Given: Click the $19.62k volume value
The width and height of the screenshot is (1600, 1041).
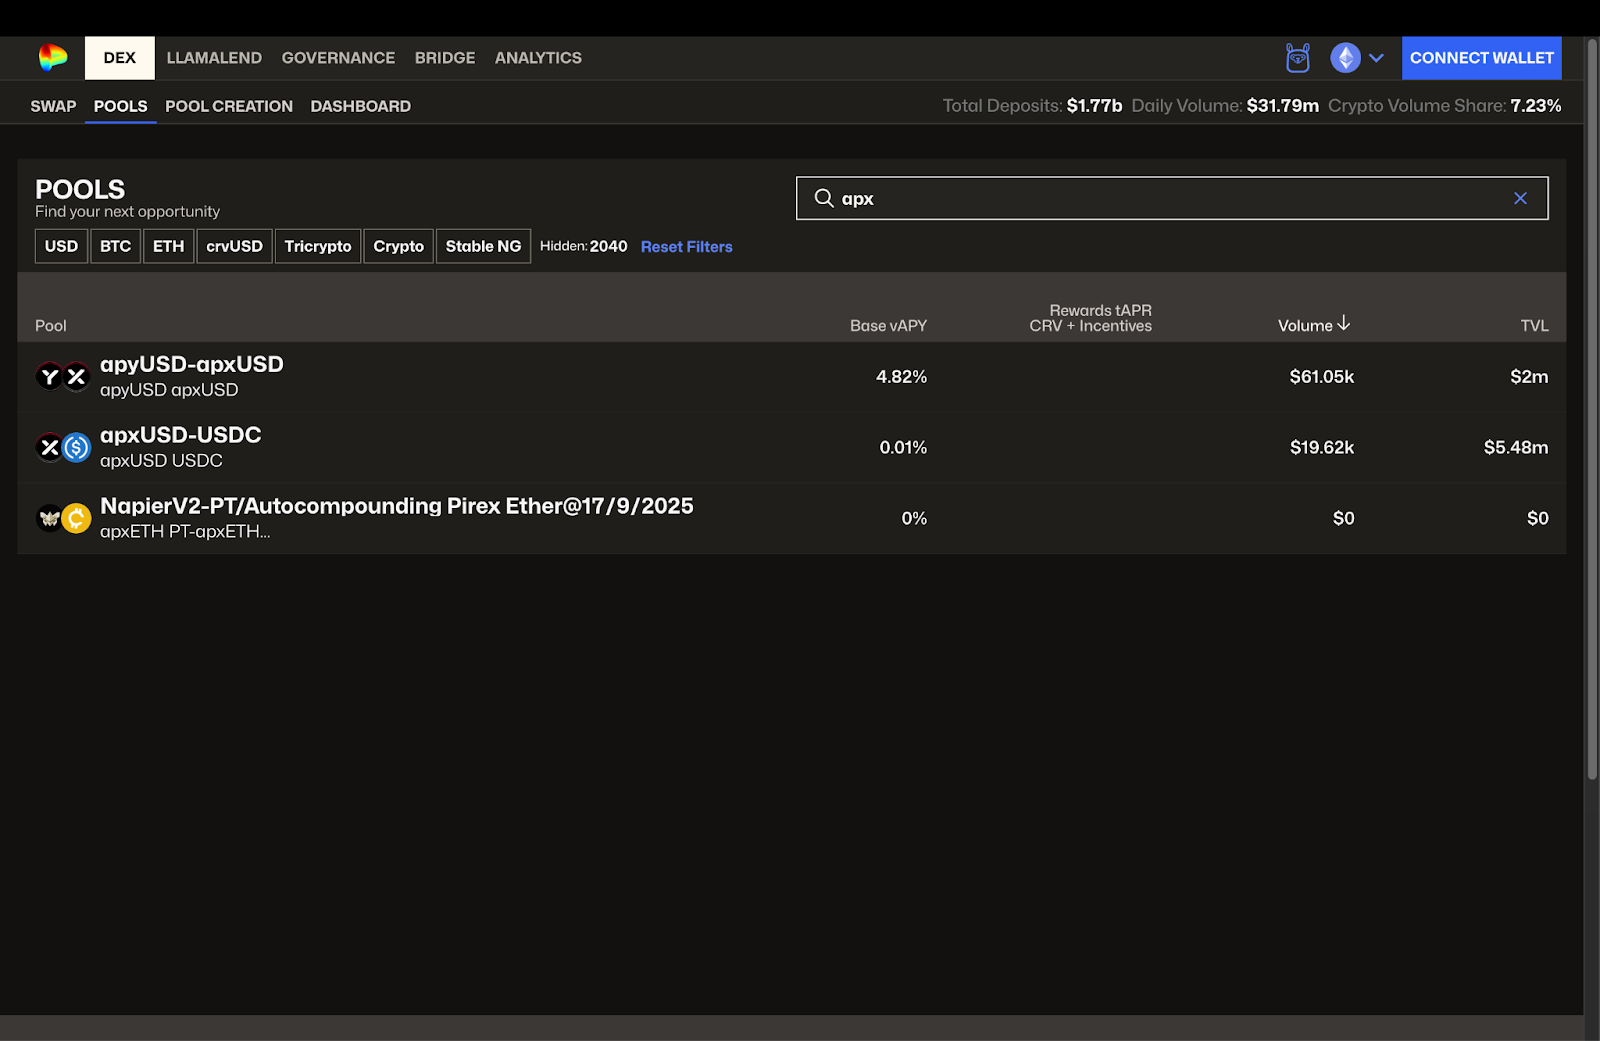Looking at the screenshot, I should (x=1321, y=448).
